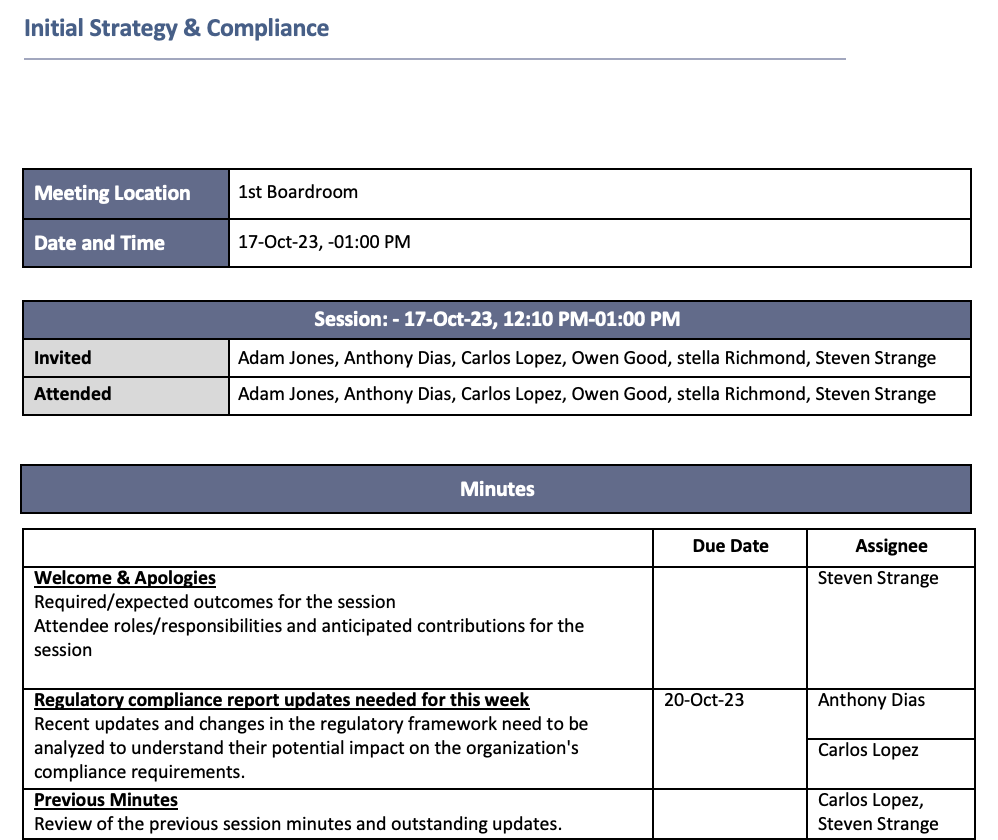This screenshot has height=840, width=998.
Task: Click the "Minutes" section header bar
Action: pyautogui.click(x=497, y=489)
